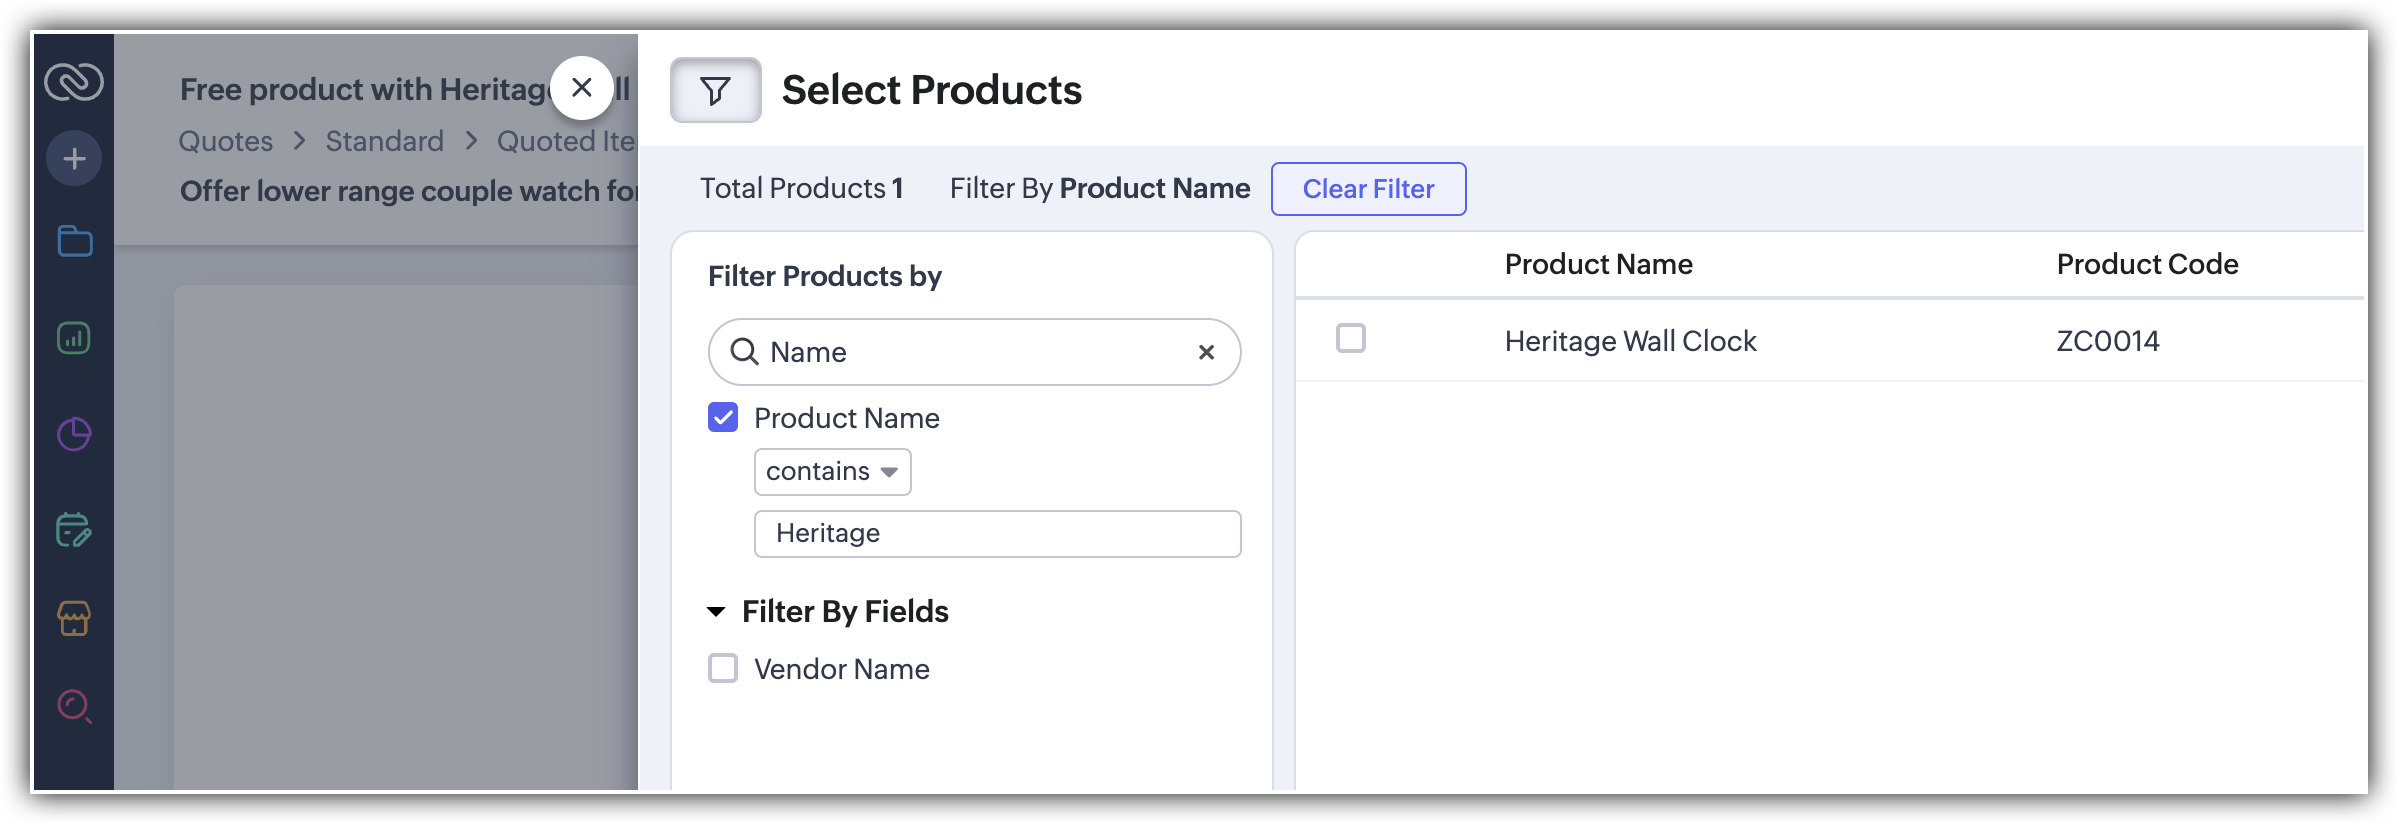Click the magnifier icon in the sidebar

pyautogui.click(x=74, y=706)
